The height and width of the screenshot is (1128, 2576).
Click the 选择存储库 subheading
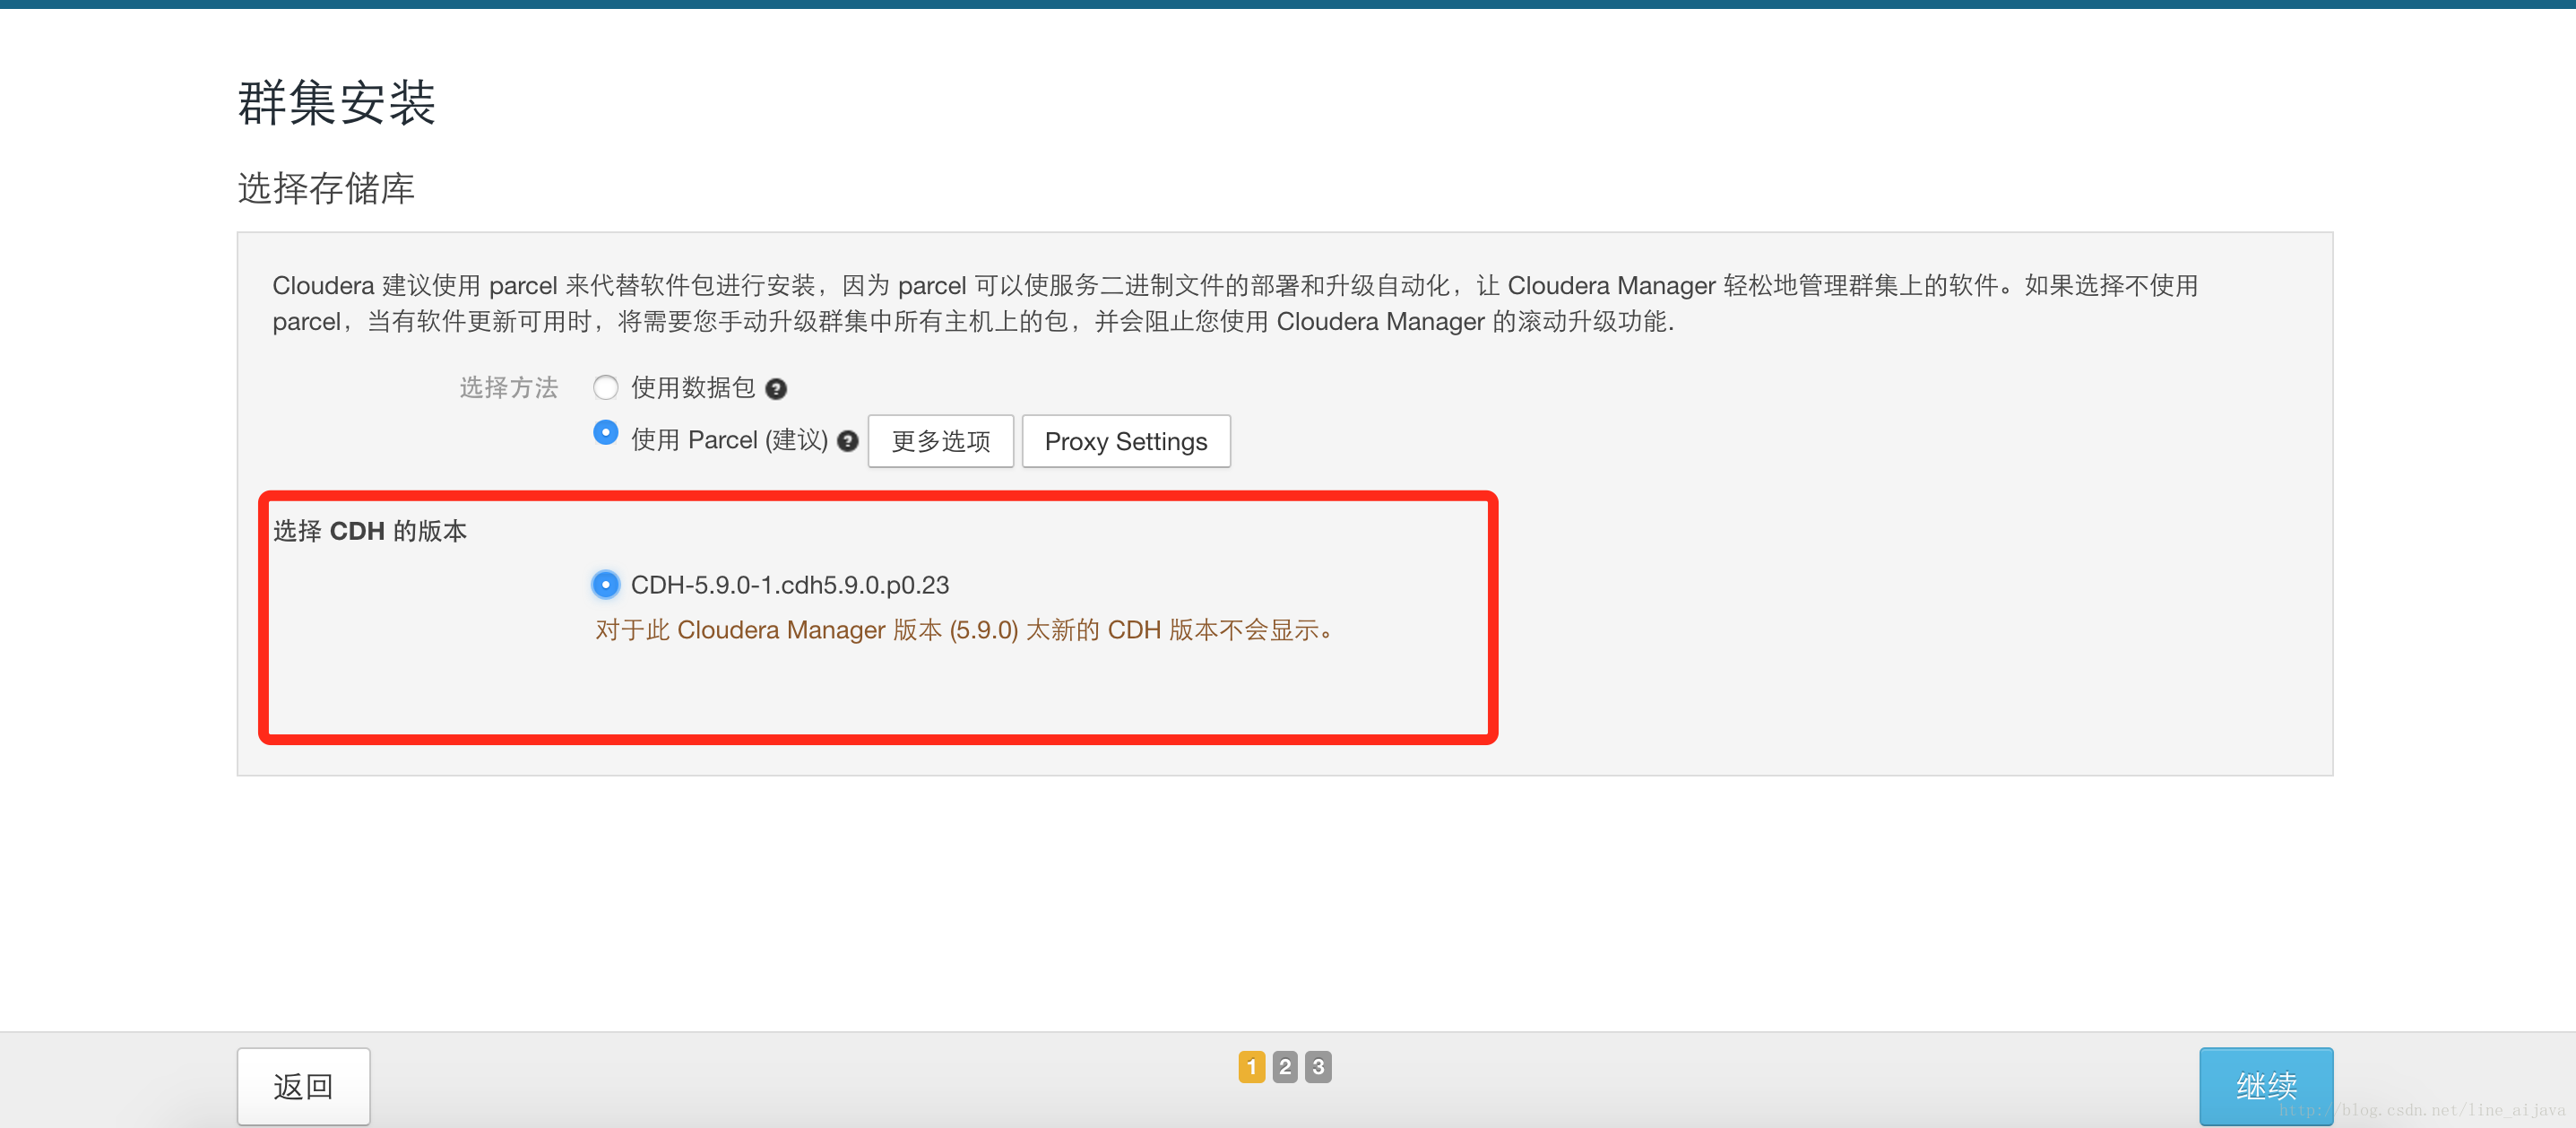pos(326,188)
